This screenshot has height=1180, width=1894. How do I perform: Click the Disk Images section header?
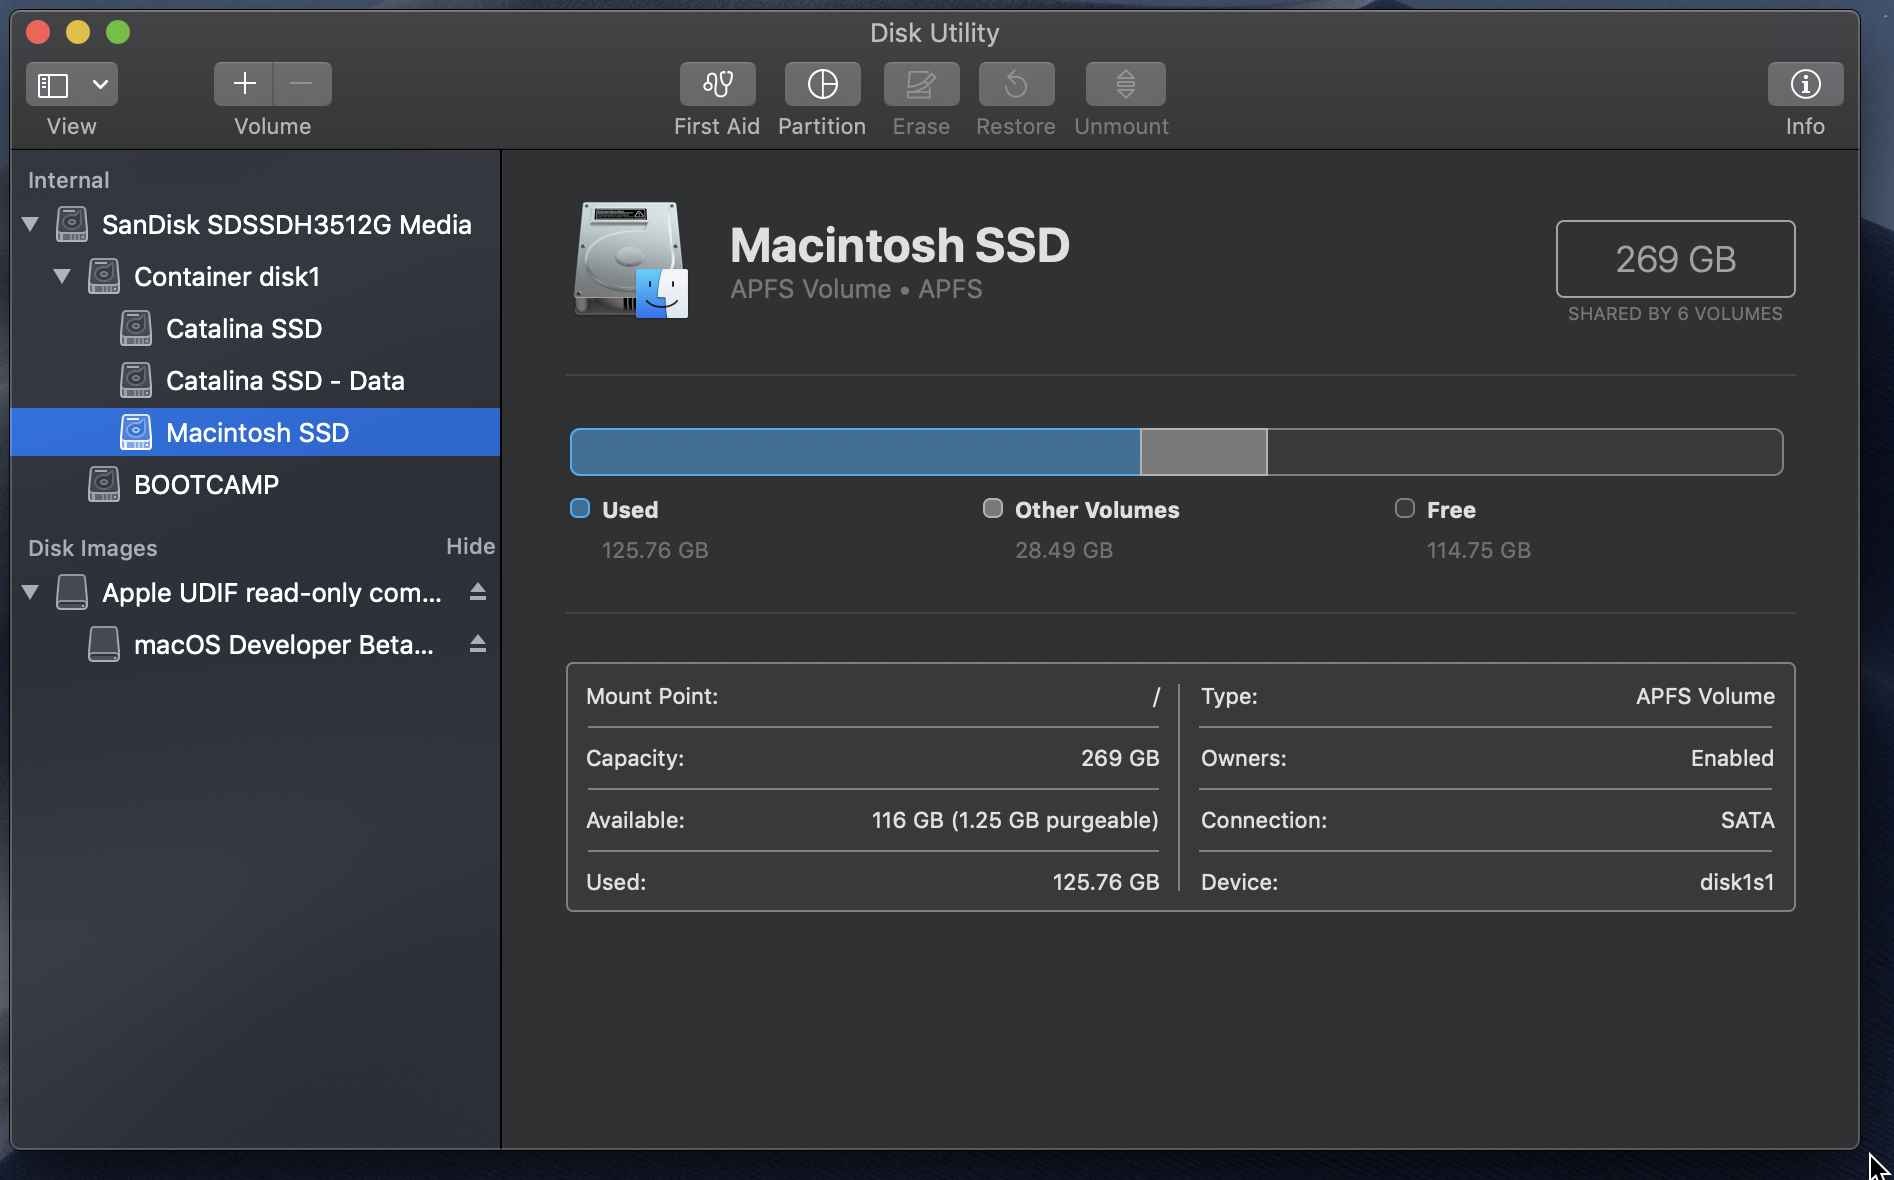tap(93, 548)
